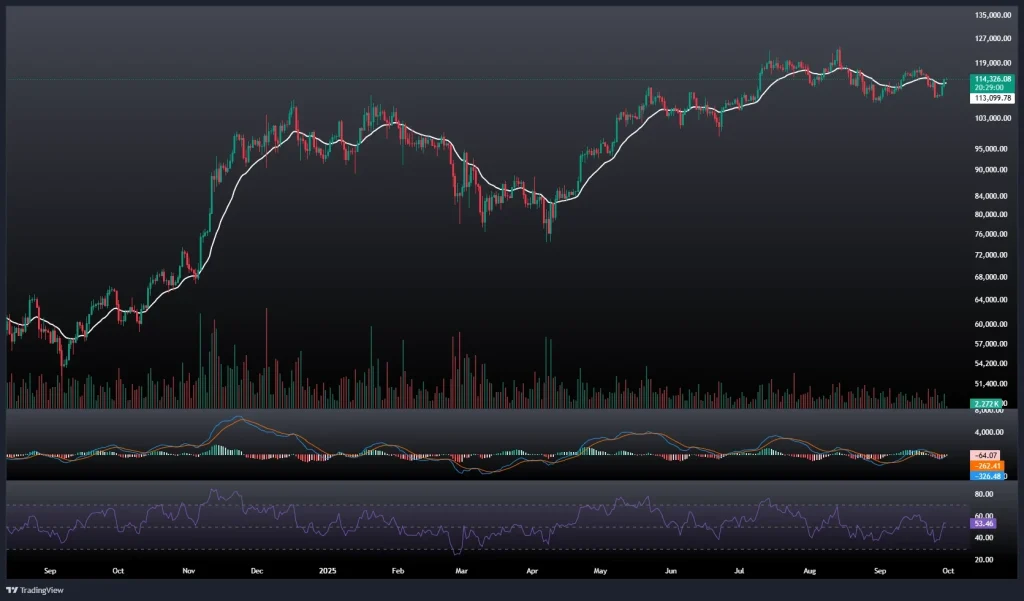Click the TradingView logo icon
Screen dimensions: 1024x601
pos(13,590)
